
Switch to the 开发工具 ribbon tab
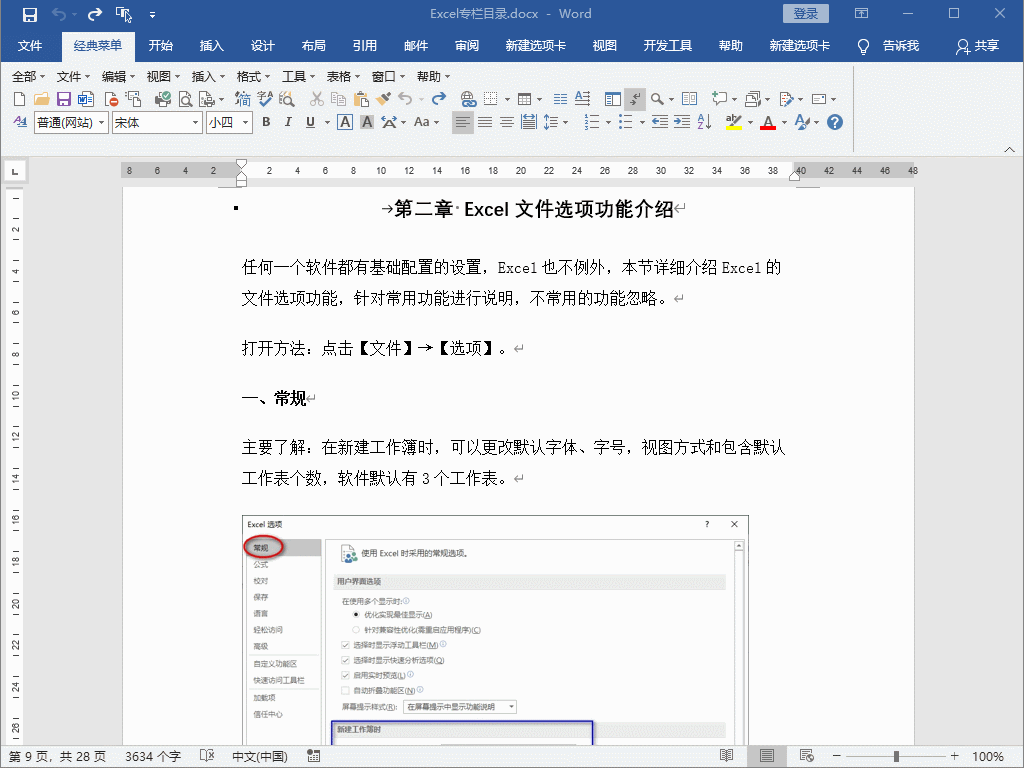click(667, 46)
